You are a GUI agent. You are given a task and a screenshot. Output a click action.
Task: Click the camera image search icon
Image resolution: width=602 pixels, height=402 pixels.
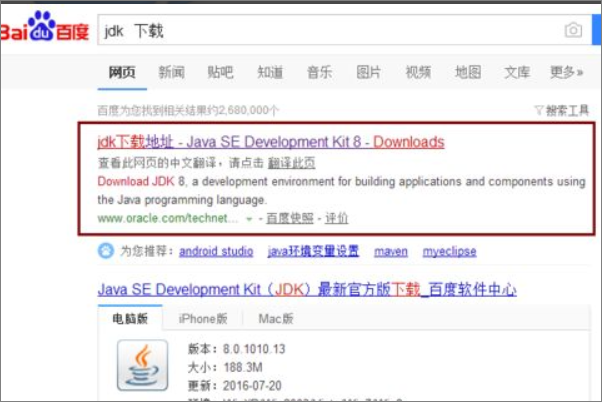pyautogui.click(x=573, y=30)
